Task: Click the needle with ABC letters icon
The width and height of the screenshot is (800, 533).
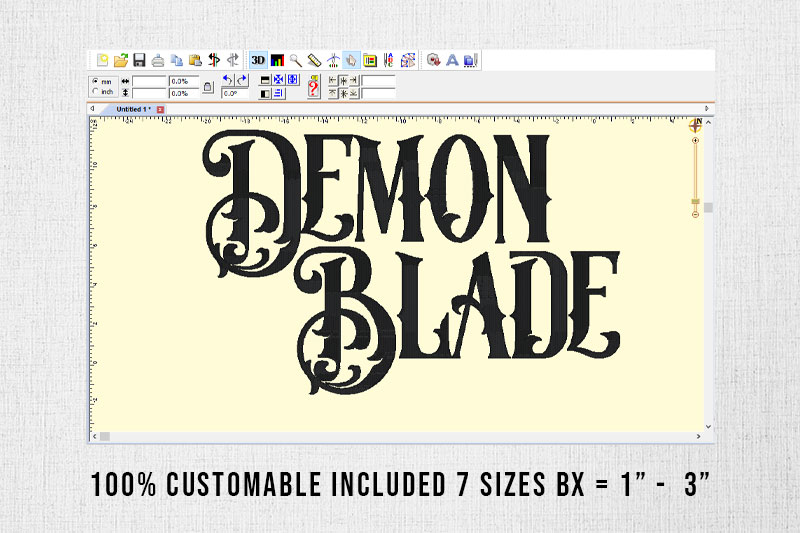Action: (x=388, y=60)
